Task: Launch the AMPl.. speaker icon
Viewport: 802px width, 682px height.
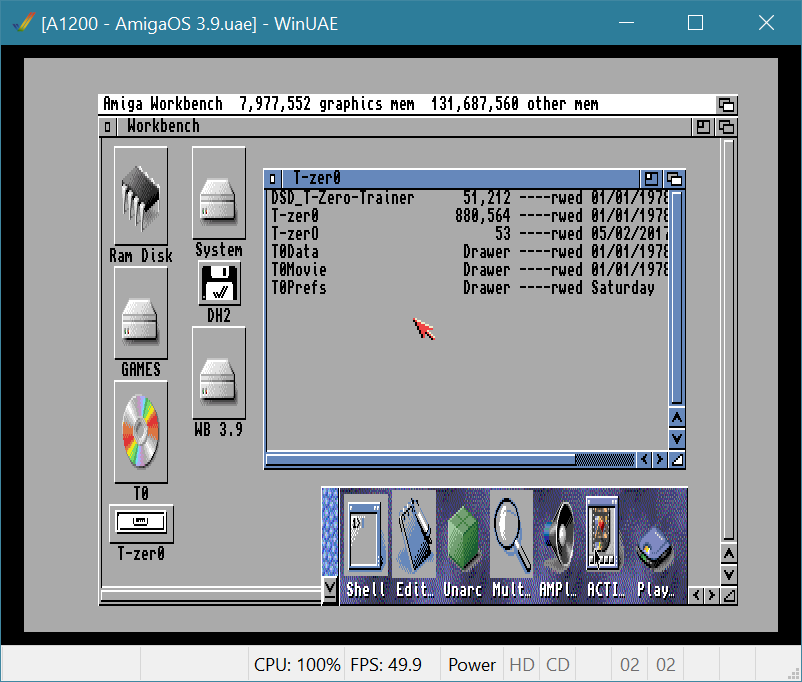Action: (560, 537)
